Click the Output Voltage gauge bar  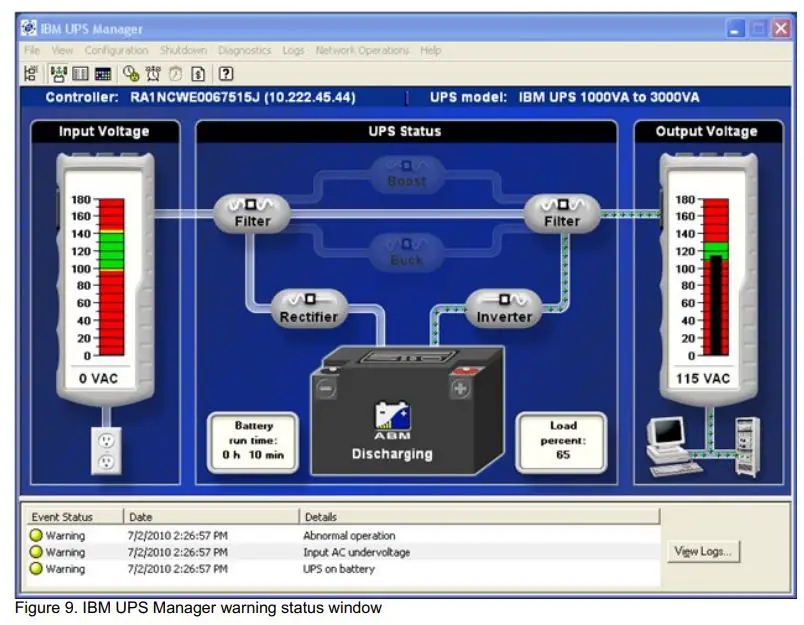(x=716, y=277)
